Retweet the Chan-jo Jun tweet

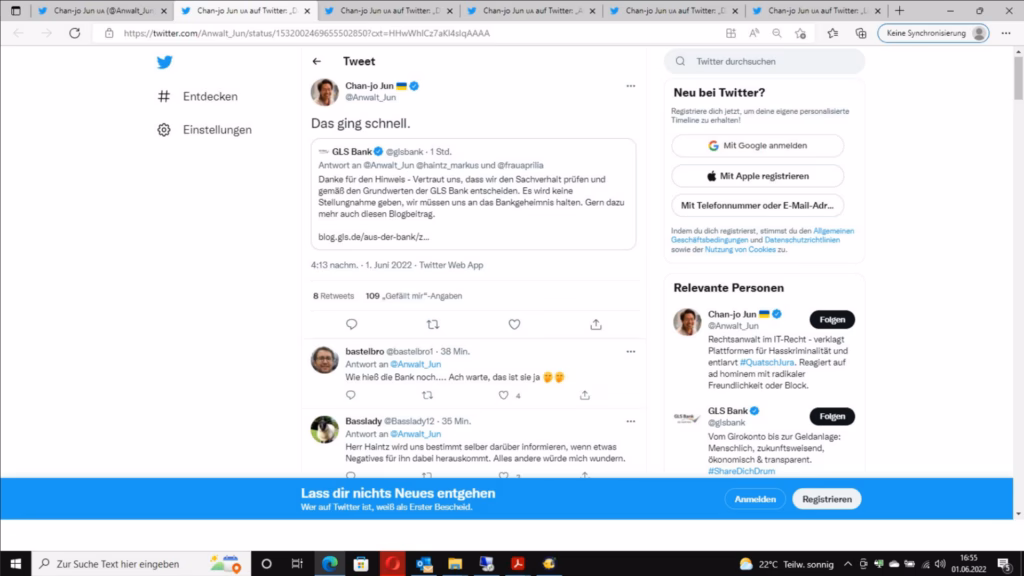click(x=433, y=324)
